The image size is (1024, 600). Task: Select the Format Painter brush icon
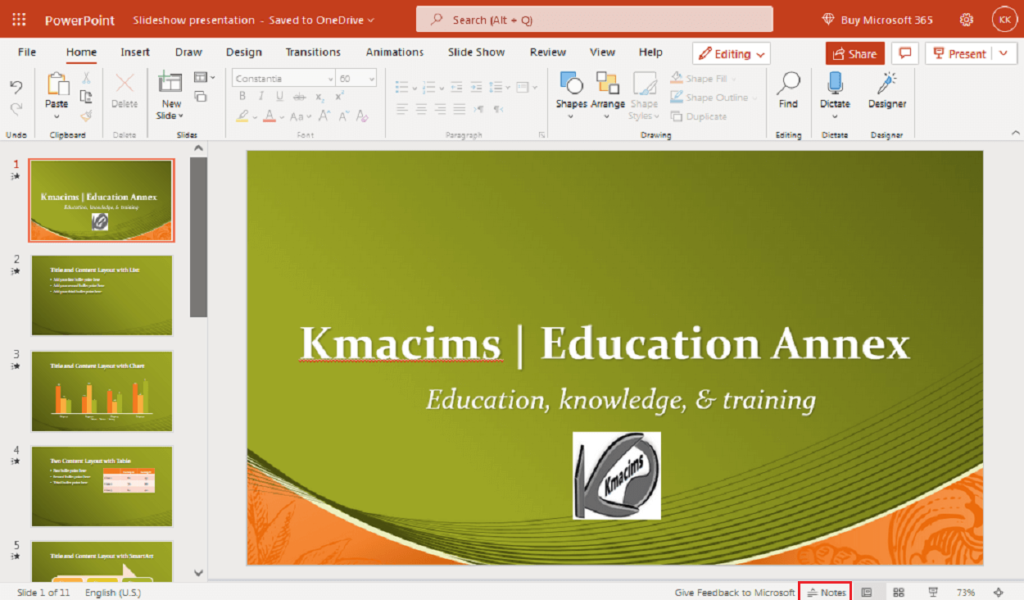(86, 116)
